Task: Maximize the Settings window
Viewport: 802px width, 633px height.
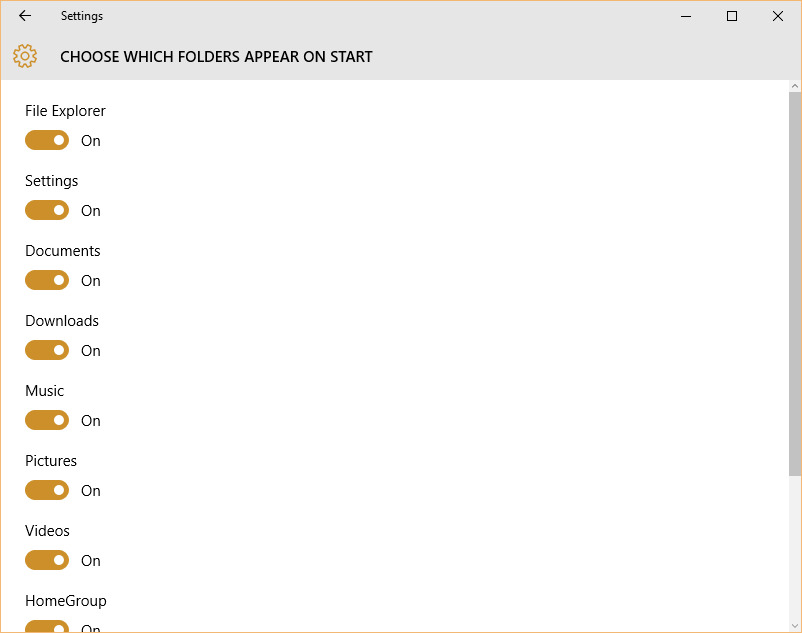Action: pos(732,16)
